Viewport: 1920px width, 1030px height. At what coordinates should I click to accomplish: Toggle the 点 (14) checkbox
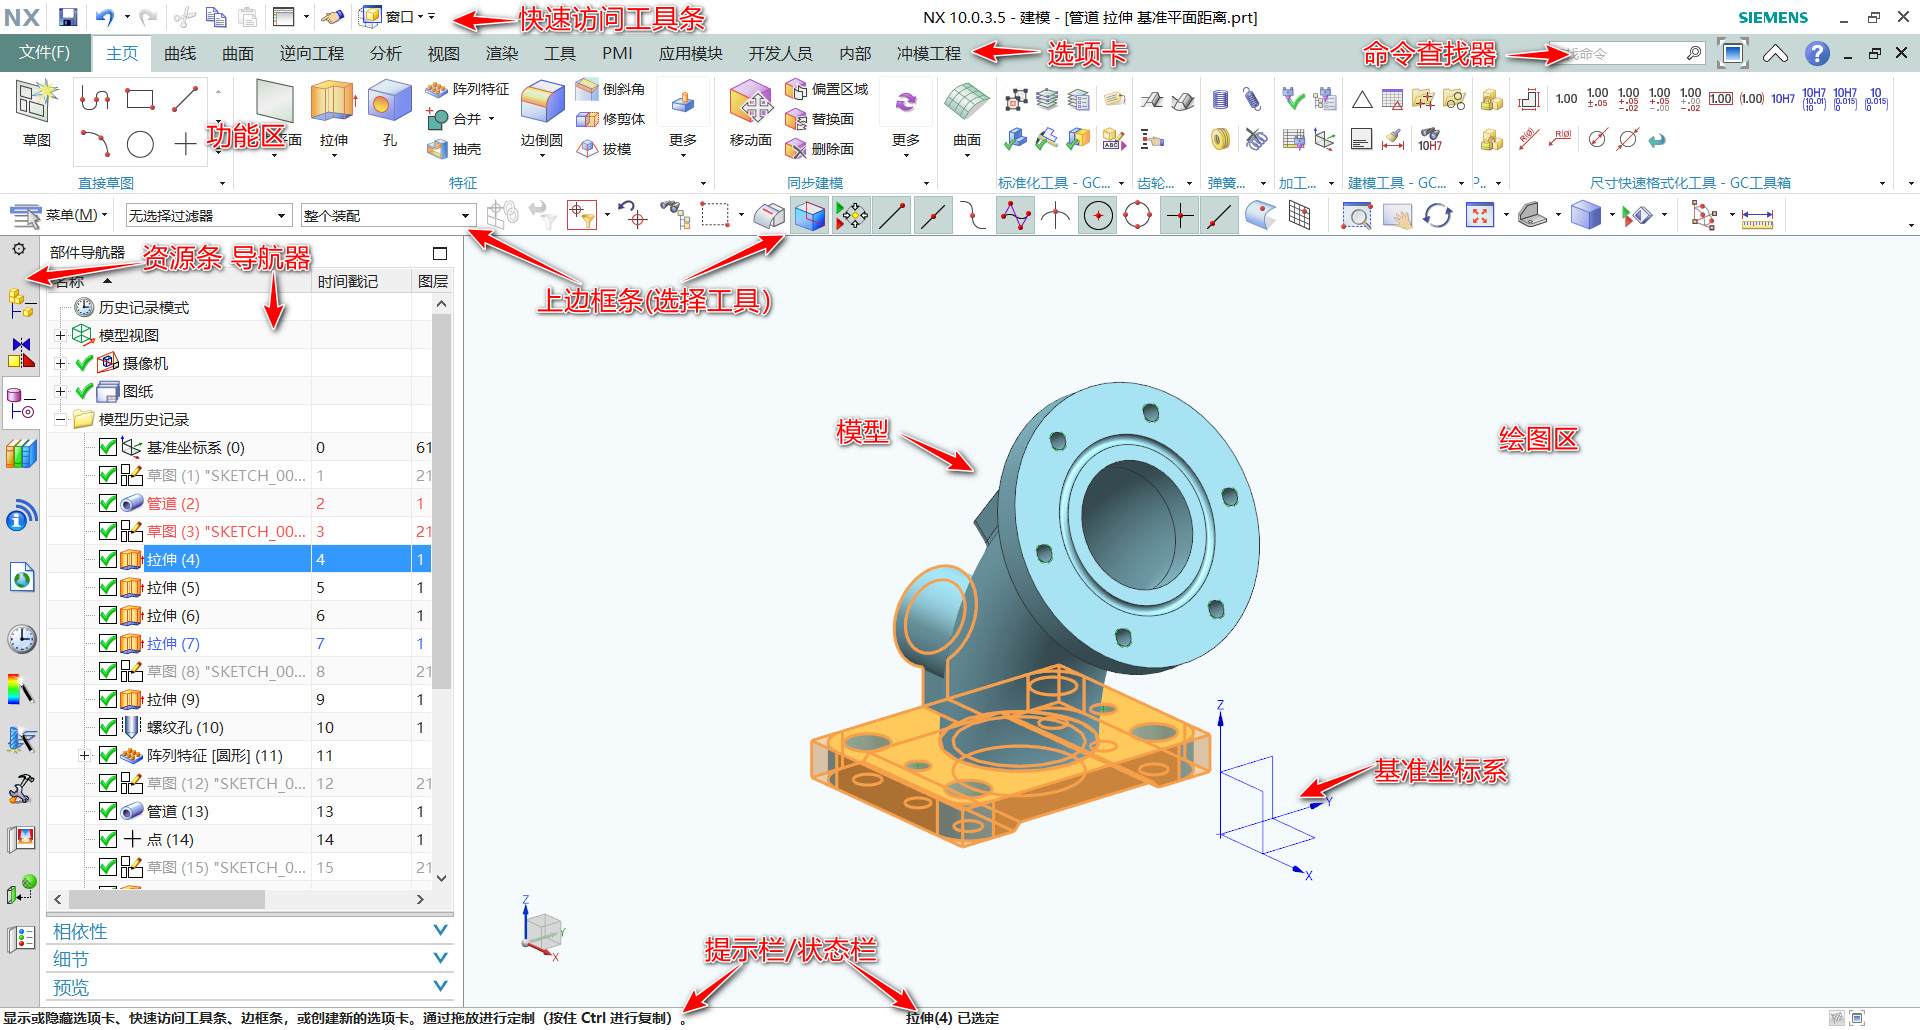pyautogui.click(x=108, y=839)
